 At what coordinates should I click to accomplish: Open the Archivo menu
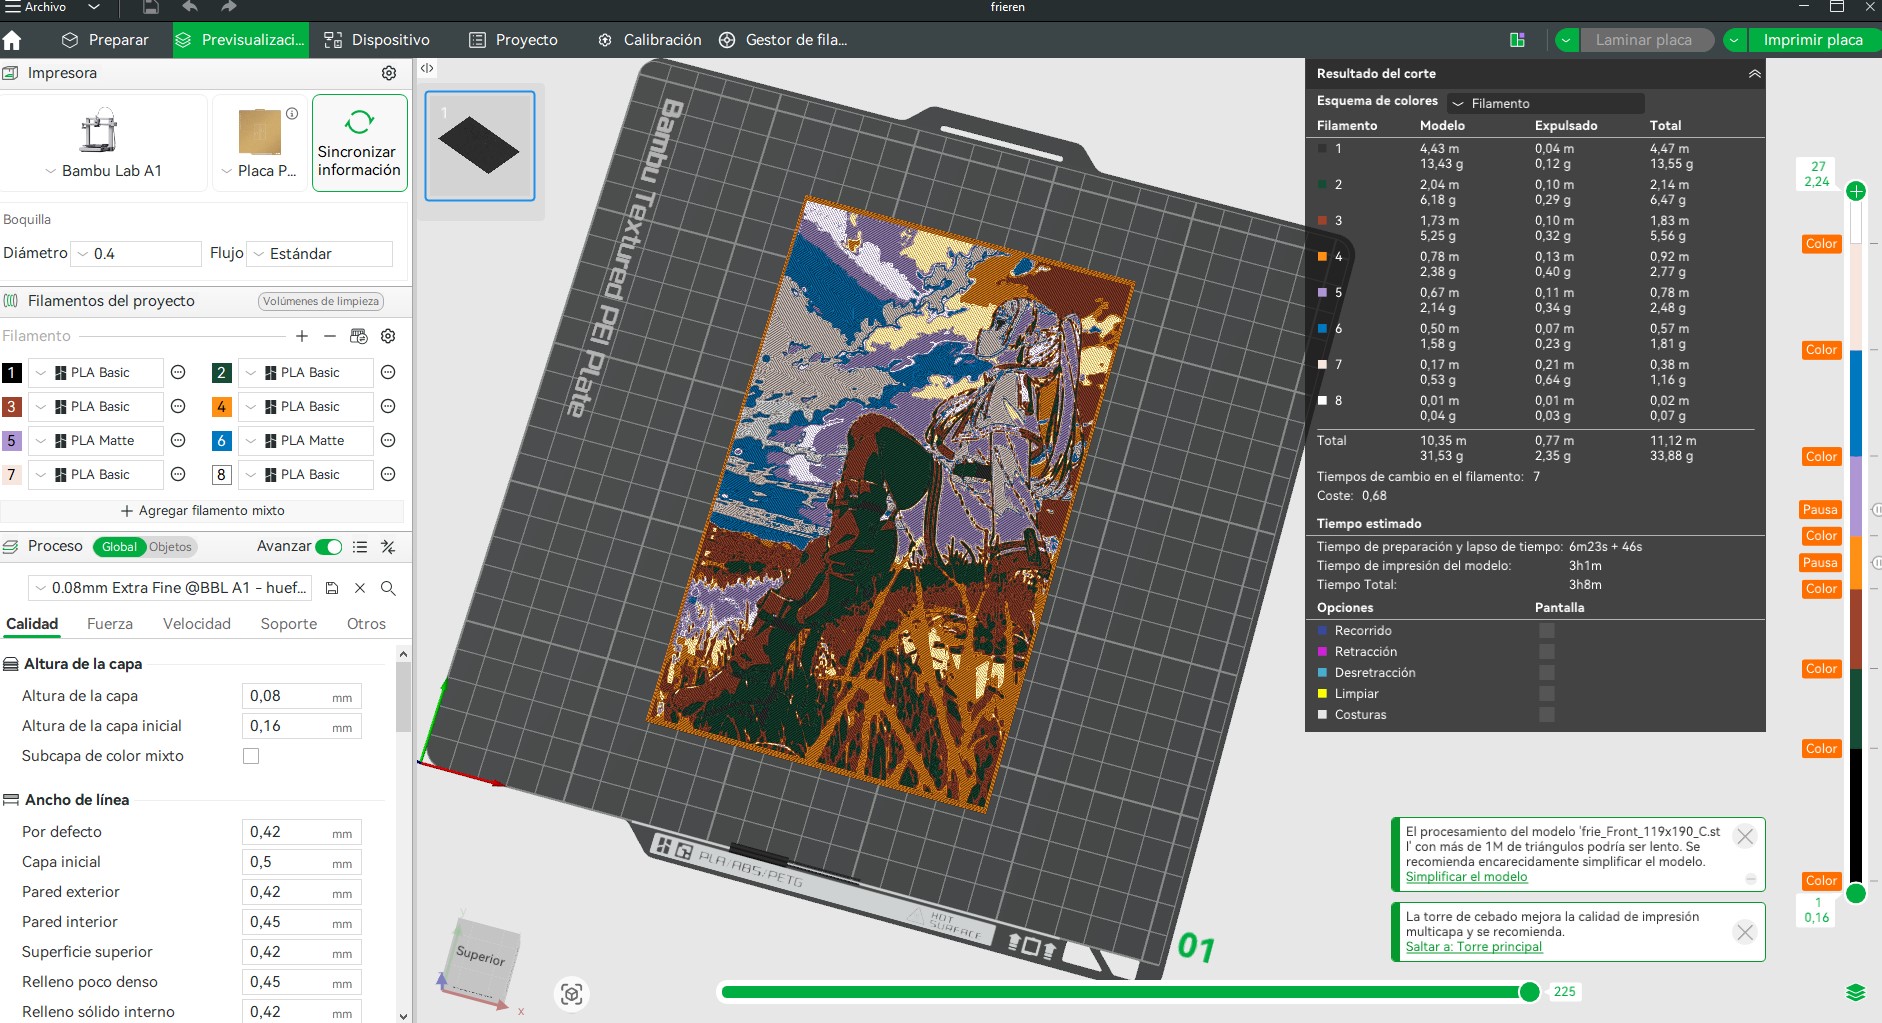tap(36, 7)
